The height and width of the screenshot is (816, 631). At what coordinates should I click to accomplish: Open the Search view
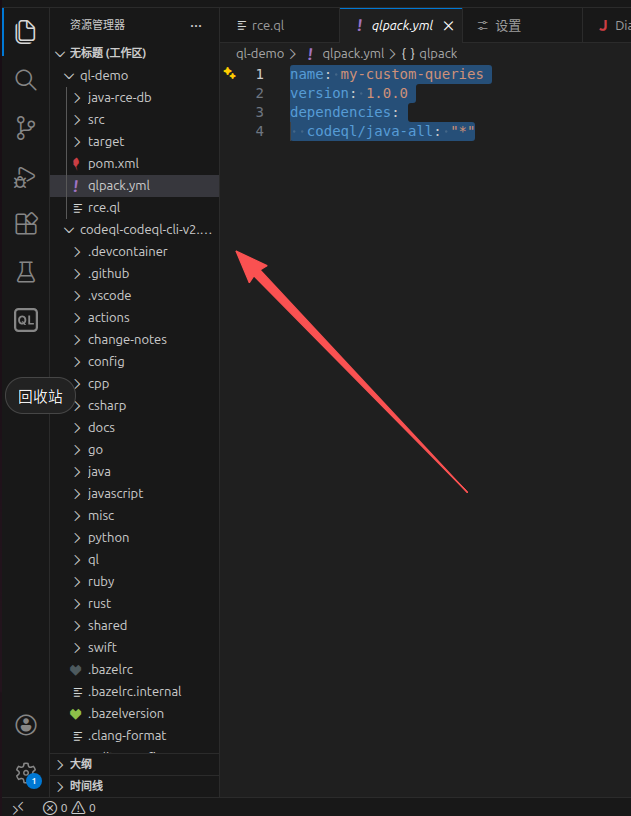pyautogui.click(x=26, y=80)
